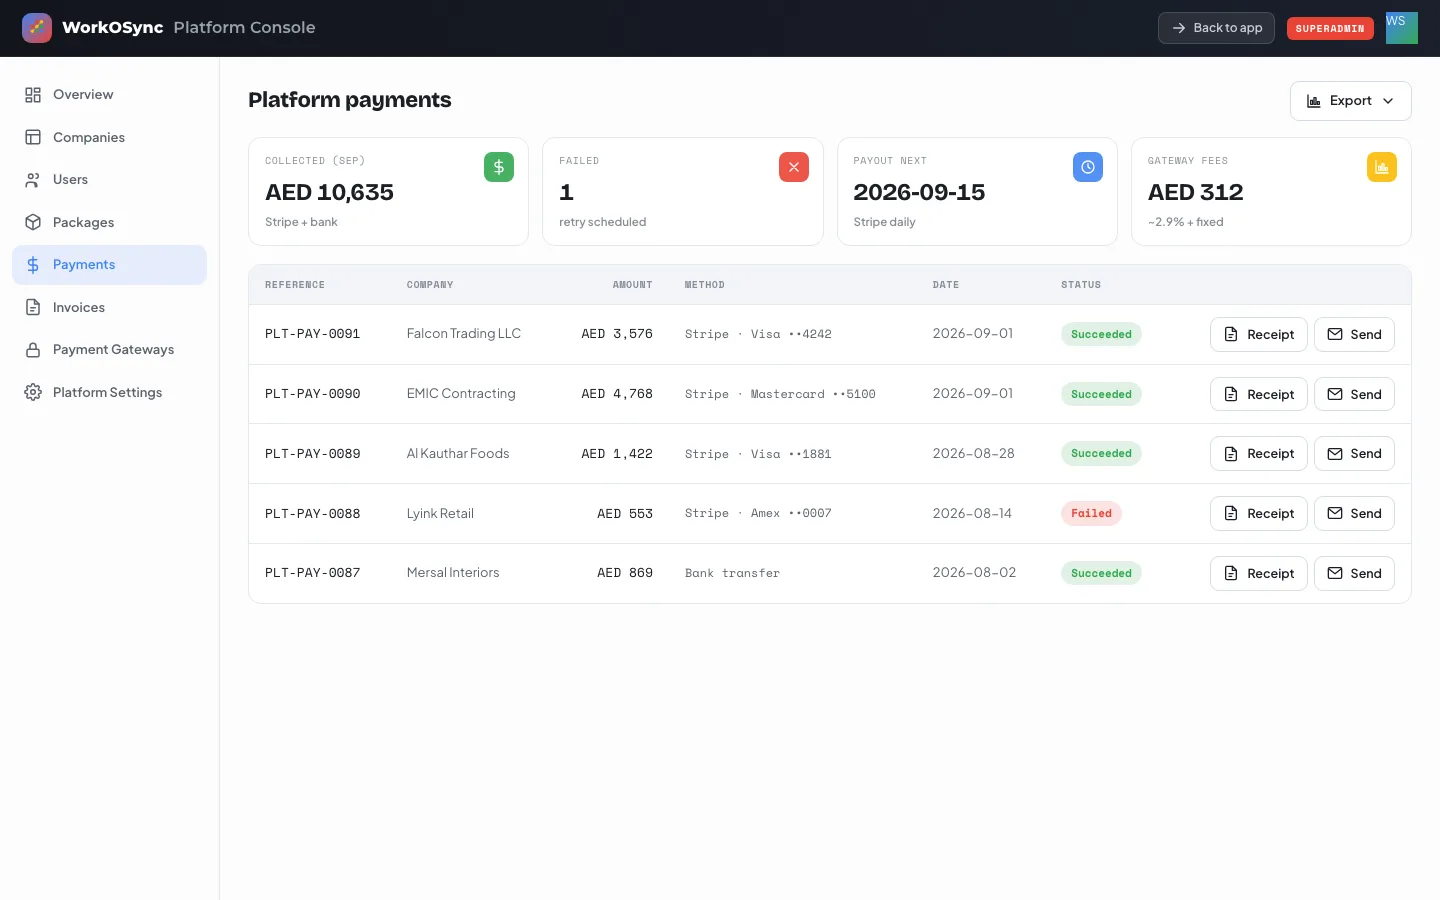The height and width of the screenshot is (900, 1440).
Task: Click amount AED 1,422
Action: [617, 454]
